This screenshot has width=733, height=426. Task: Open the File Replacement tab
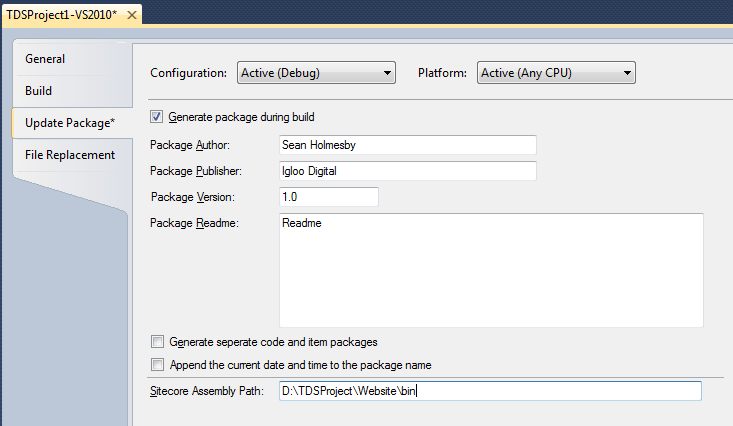70,155
